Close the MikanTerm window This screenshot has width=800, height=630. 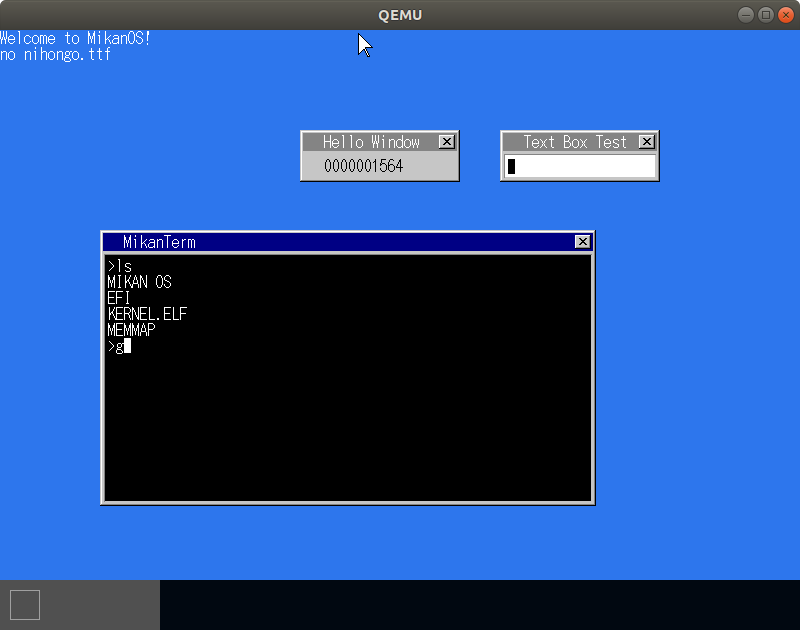(582, 242)
